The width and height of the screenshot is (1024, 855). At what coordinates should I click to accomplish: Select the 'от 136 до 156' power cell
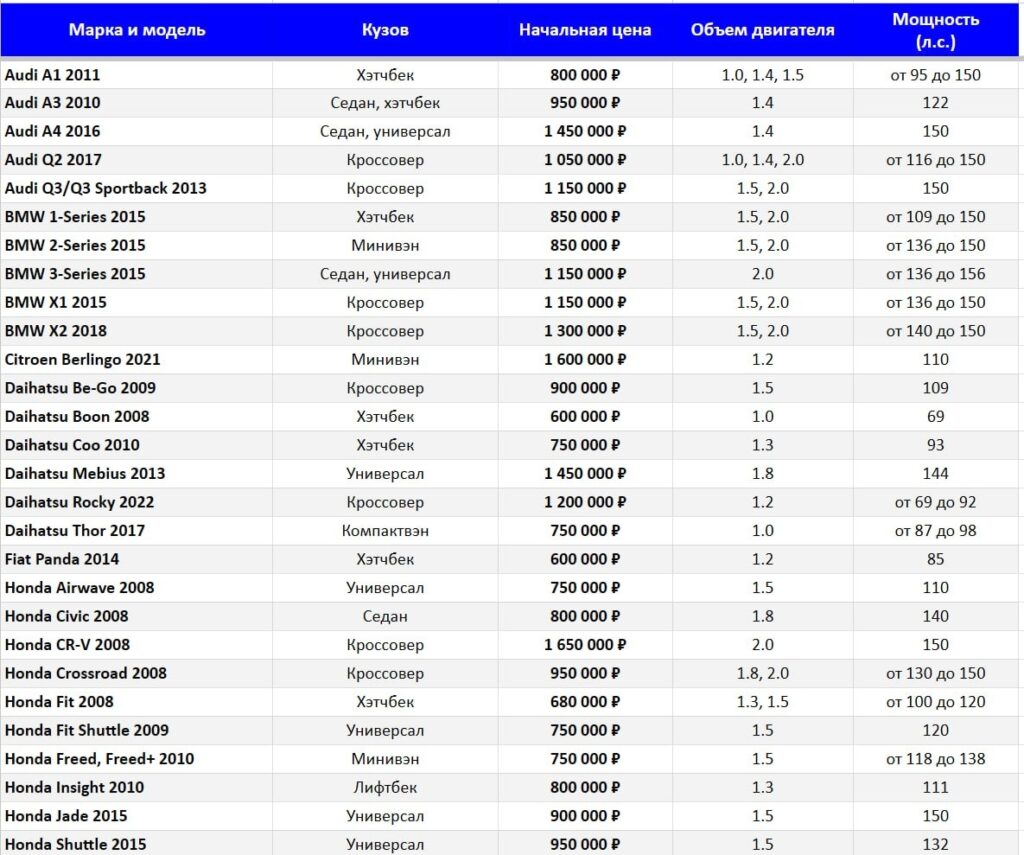[x=936, y=274]
